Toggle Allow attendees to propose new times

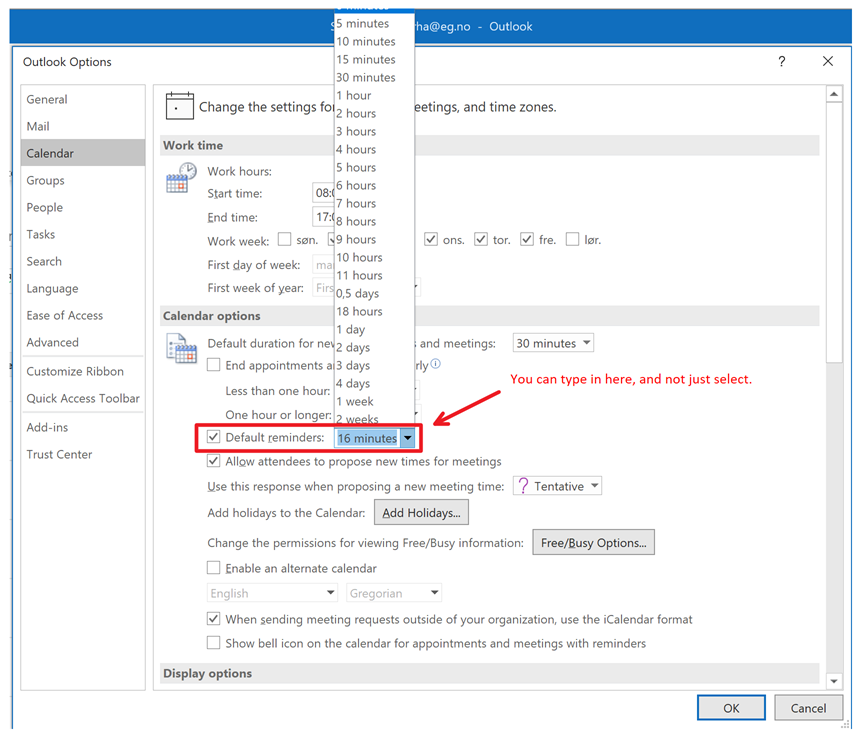click(x=214, y=462)
